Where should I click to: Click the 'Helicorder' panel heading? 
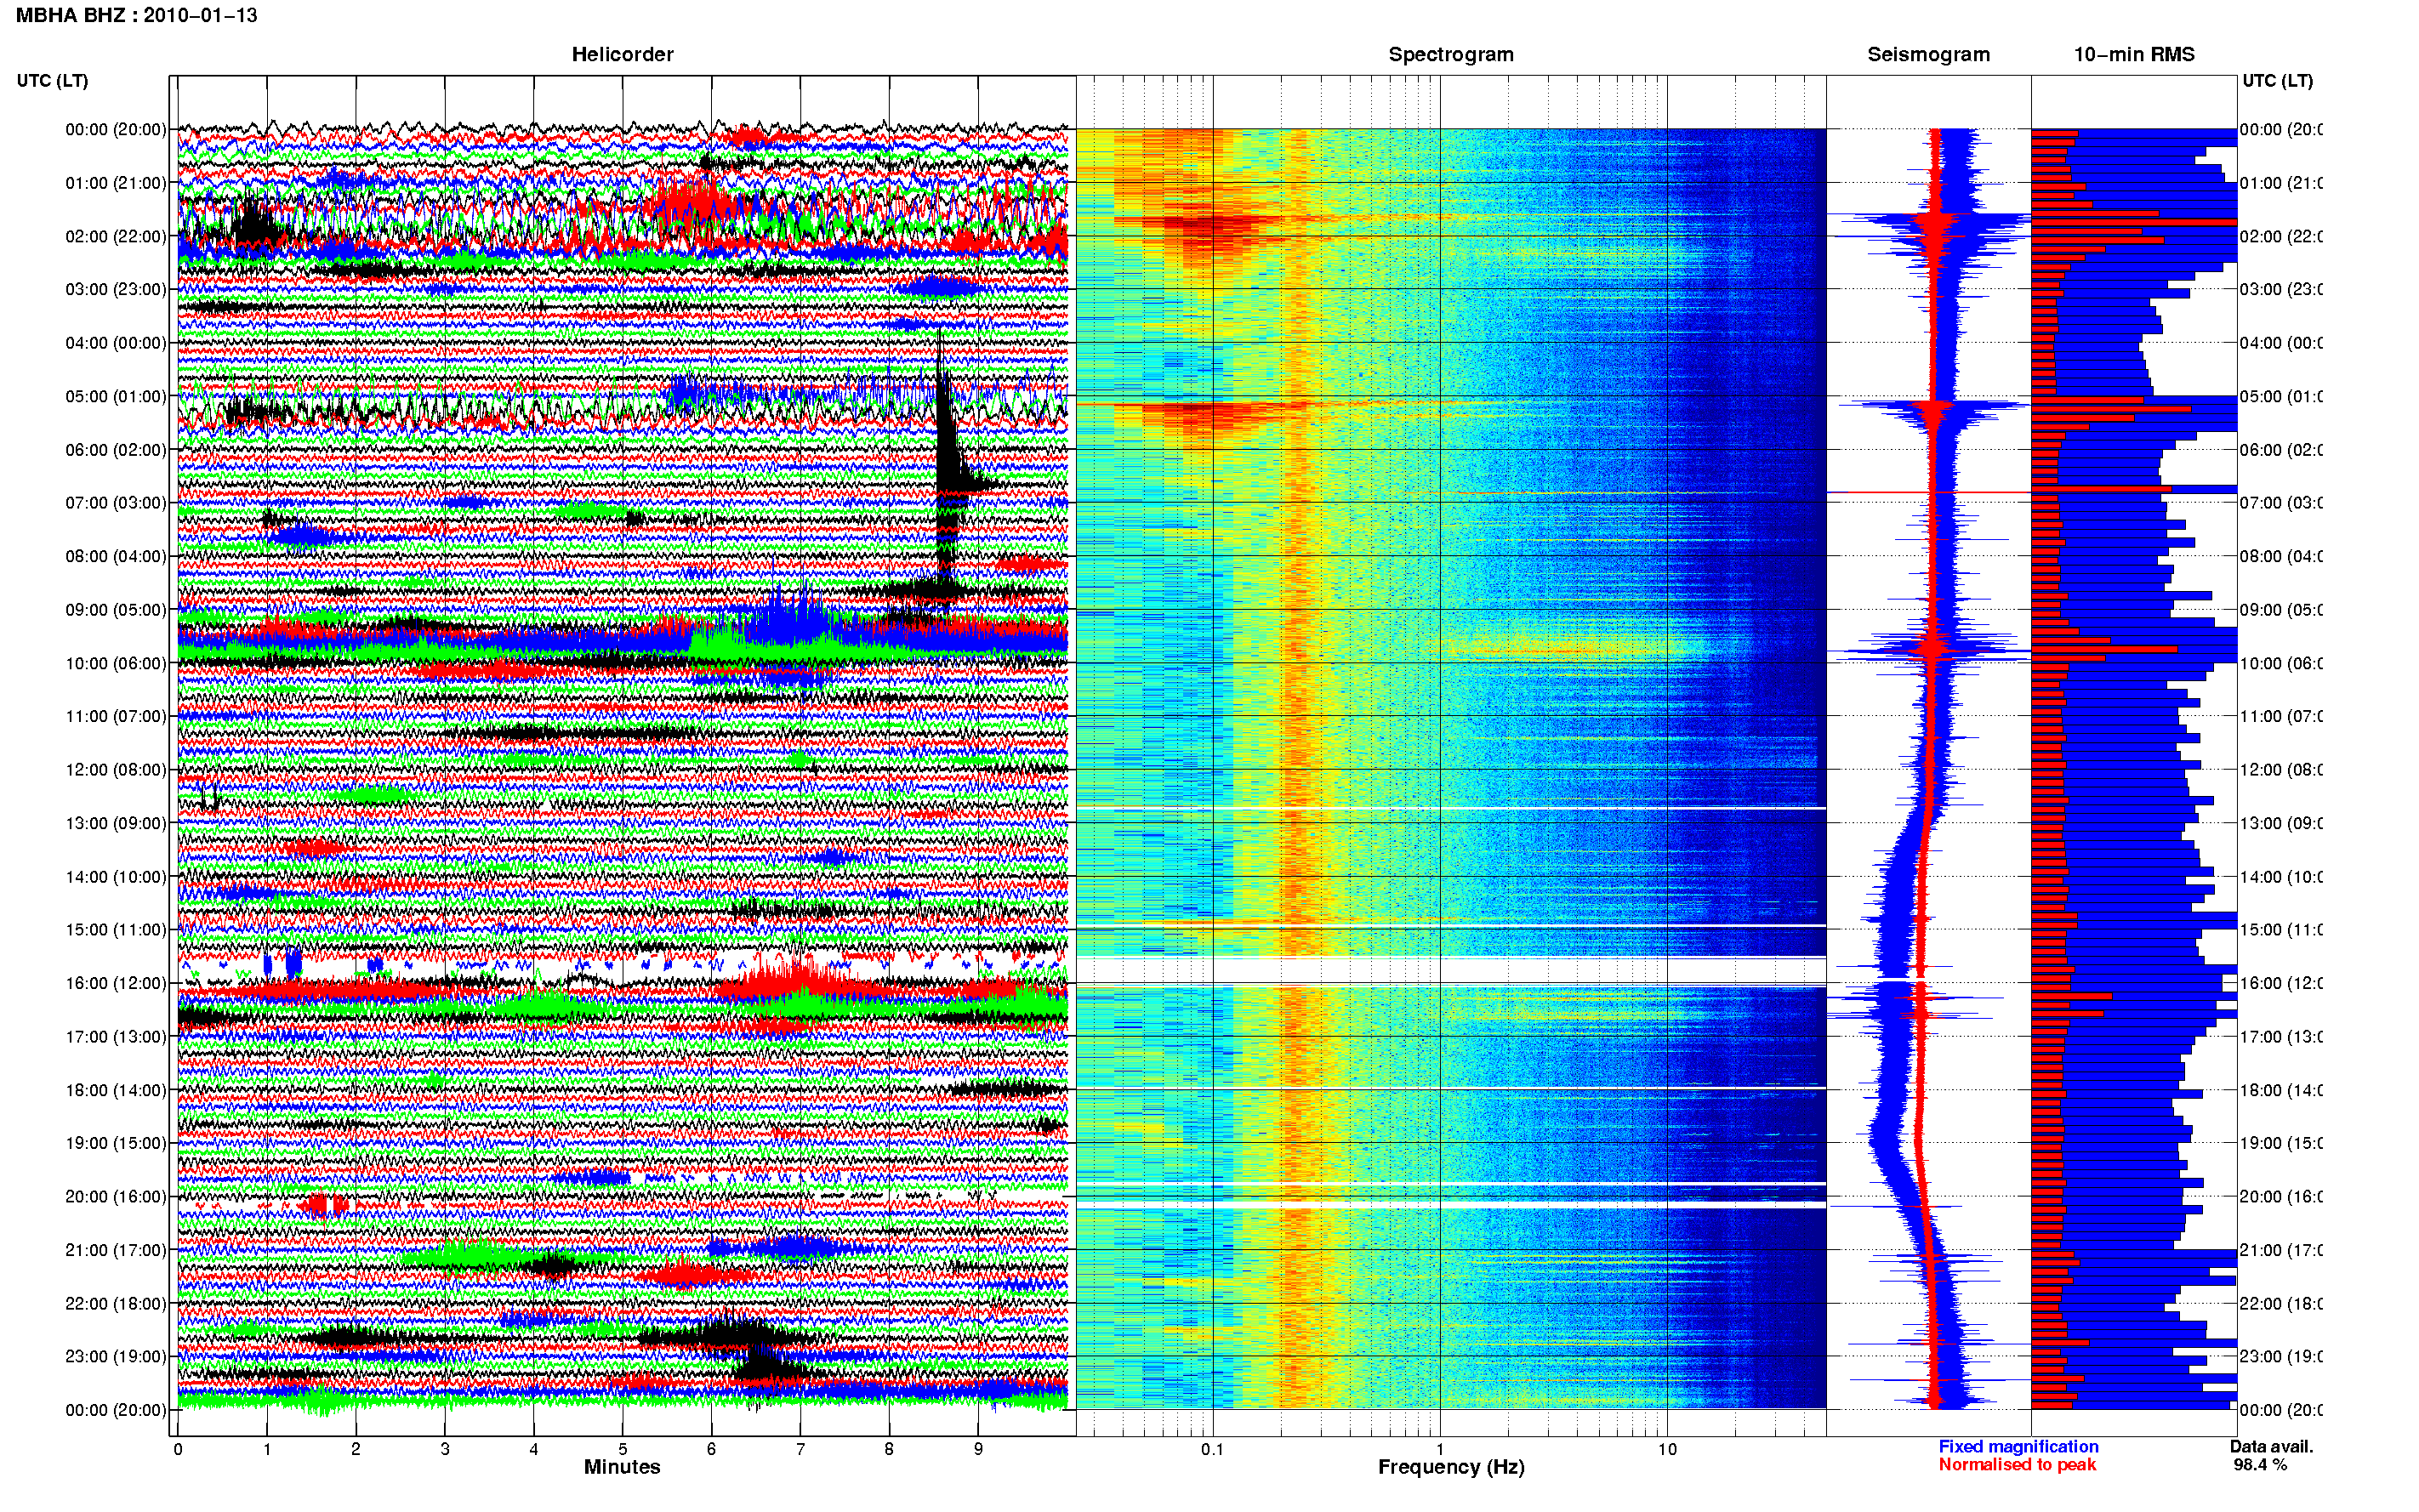[x=622, y=54]
